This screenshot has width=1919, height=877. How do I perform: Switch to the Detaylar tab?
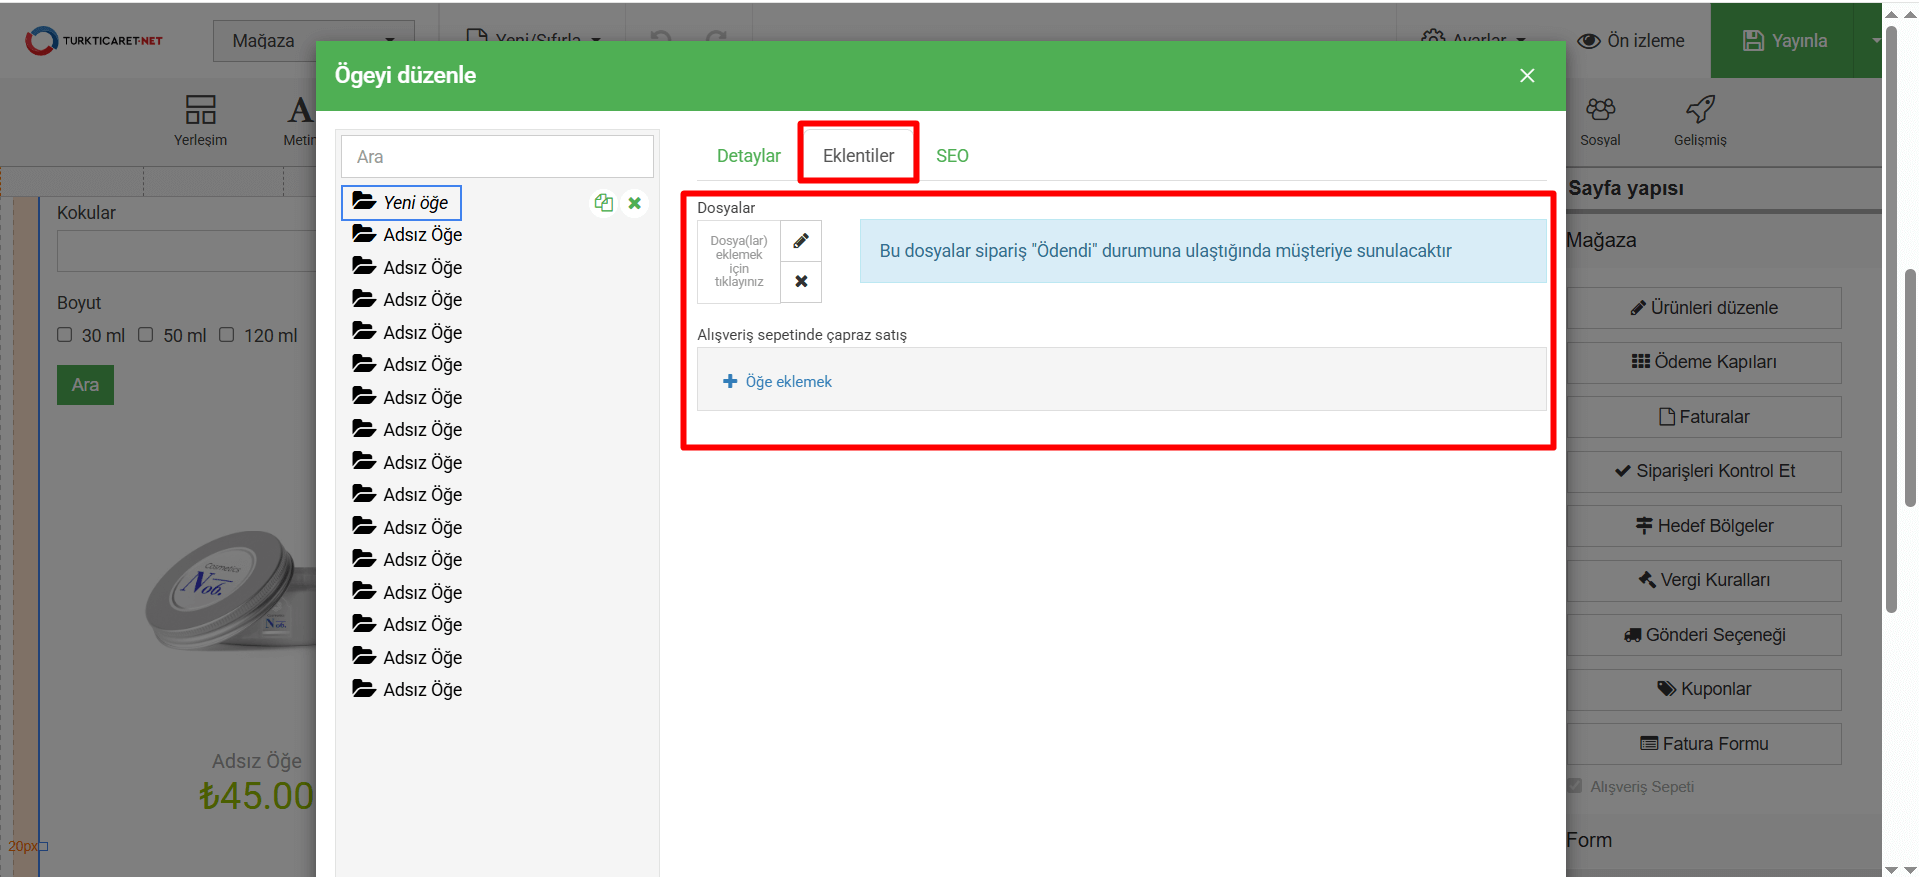(748, 156)
